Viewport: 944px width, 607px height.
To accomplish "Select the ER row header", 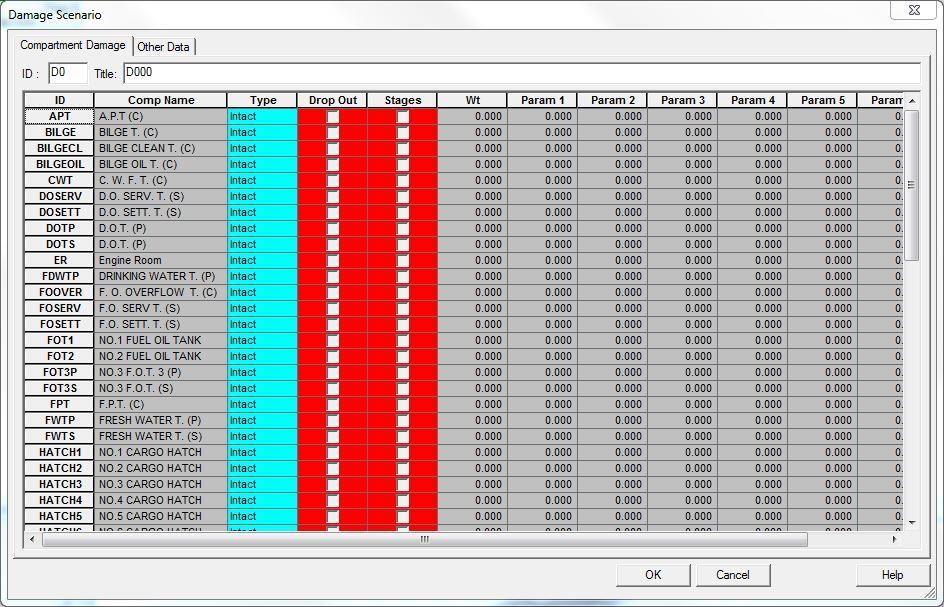I will tap(60, 260).
